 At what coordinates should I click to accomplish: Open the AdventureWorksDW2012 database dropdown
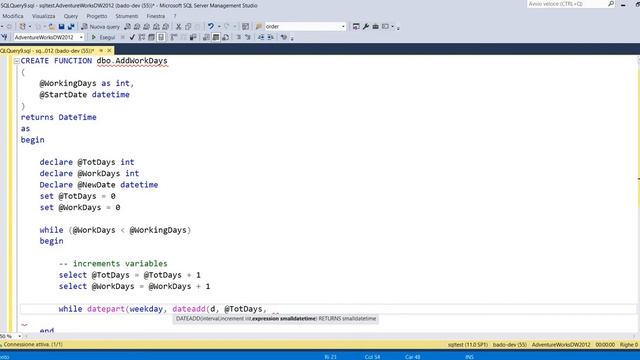[81, 37]
